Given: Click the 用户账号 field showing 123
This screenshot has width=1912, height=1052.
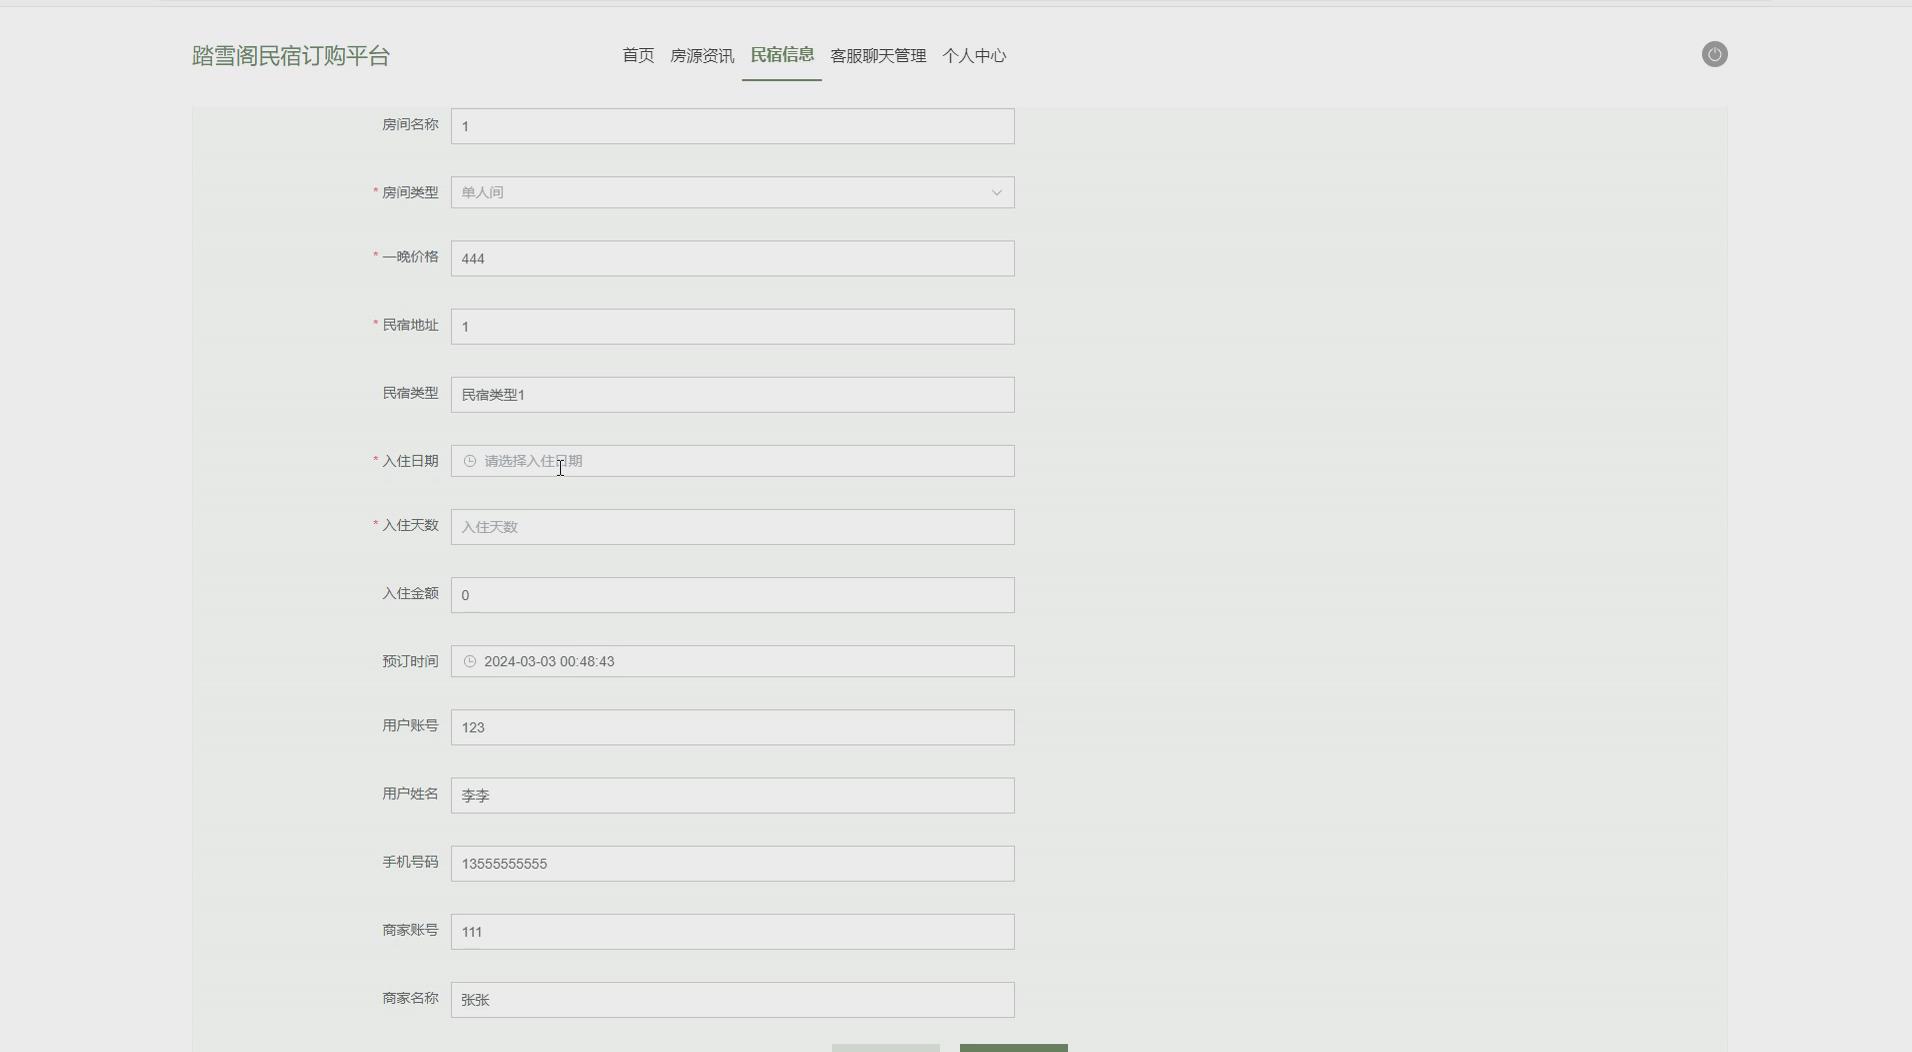Looking at the screenshot, I should [x=732, y=727].
